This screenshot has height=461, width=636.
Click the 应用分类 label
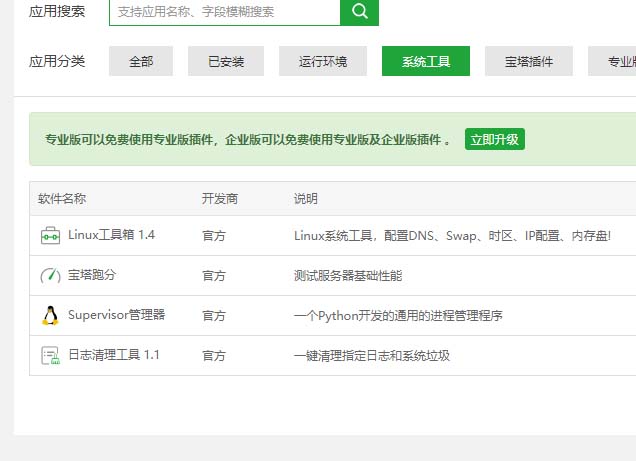57,61
